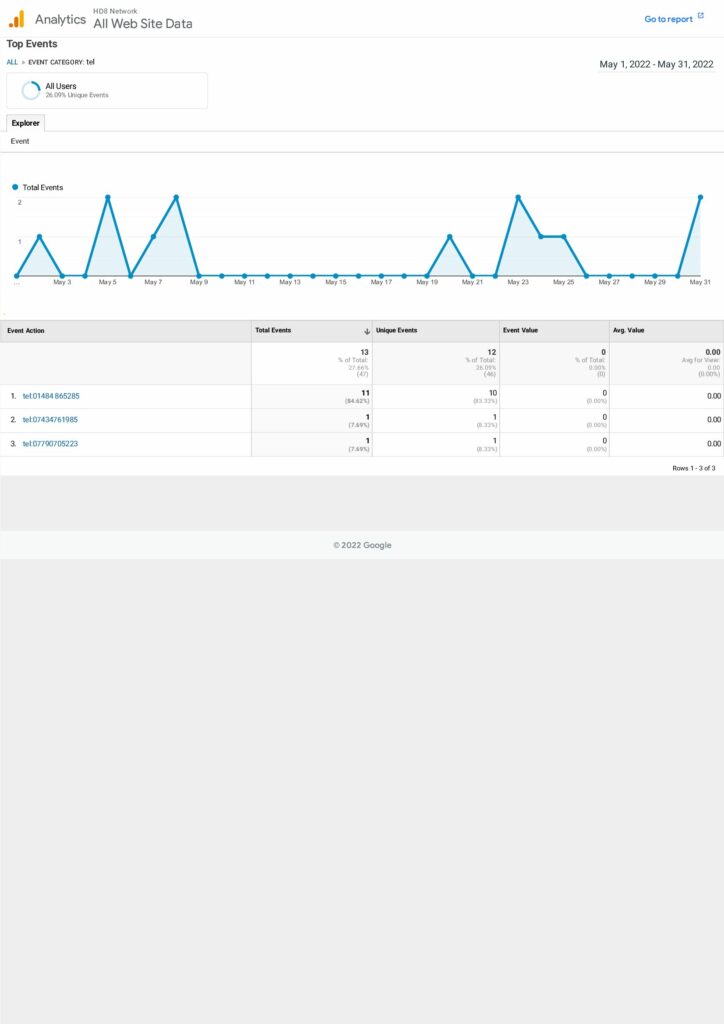
Task: Sort by the Event Action column header
Action: (x=26, y=331)
